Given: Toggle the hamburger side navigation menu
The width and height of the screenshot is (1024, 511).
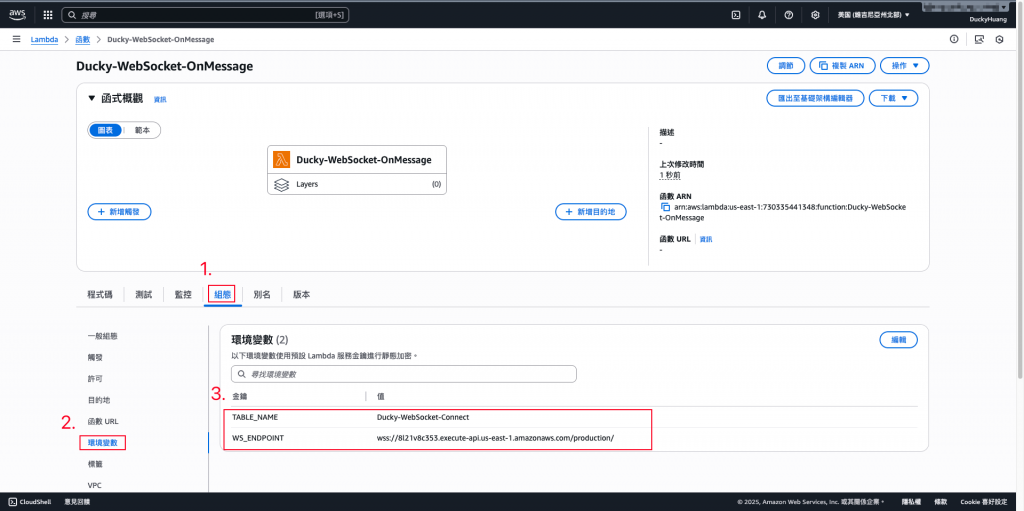Looking at the screenshot, I should coord(16,39).
